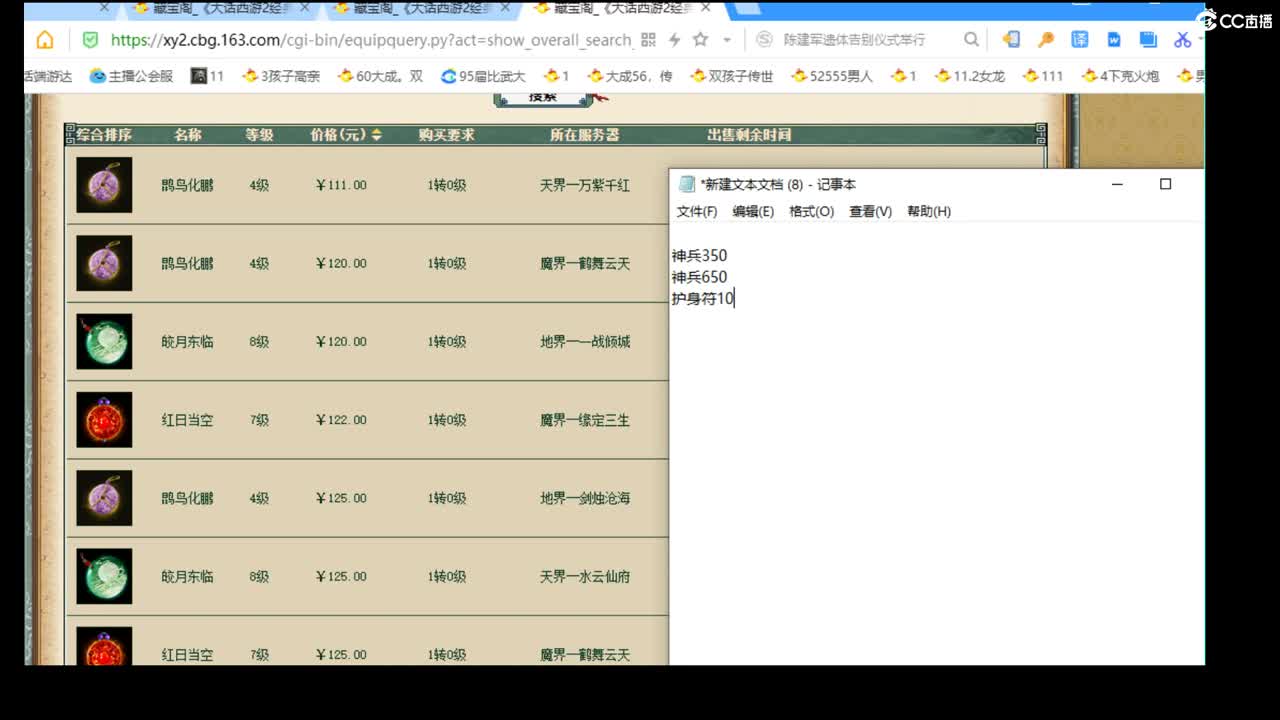Click the red orb icon priced ¥122.00

coord(104,419)
